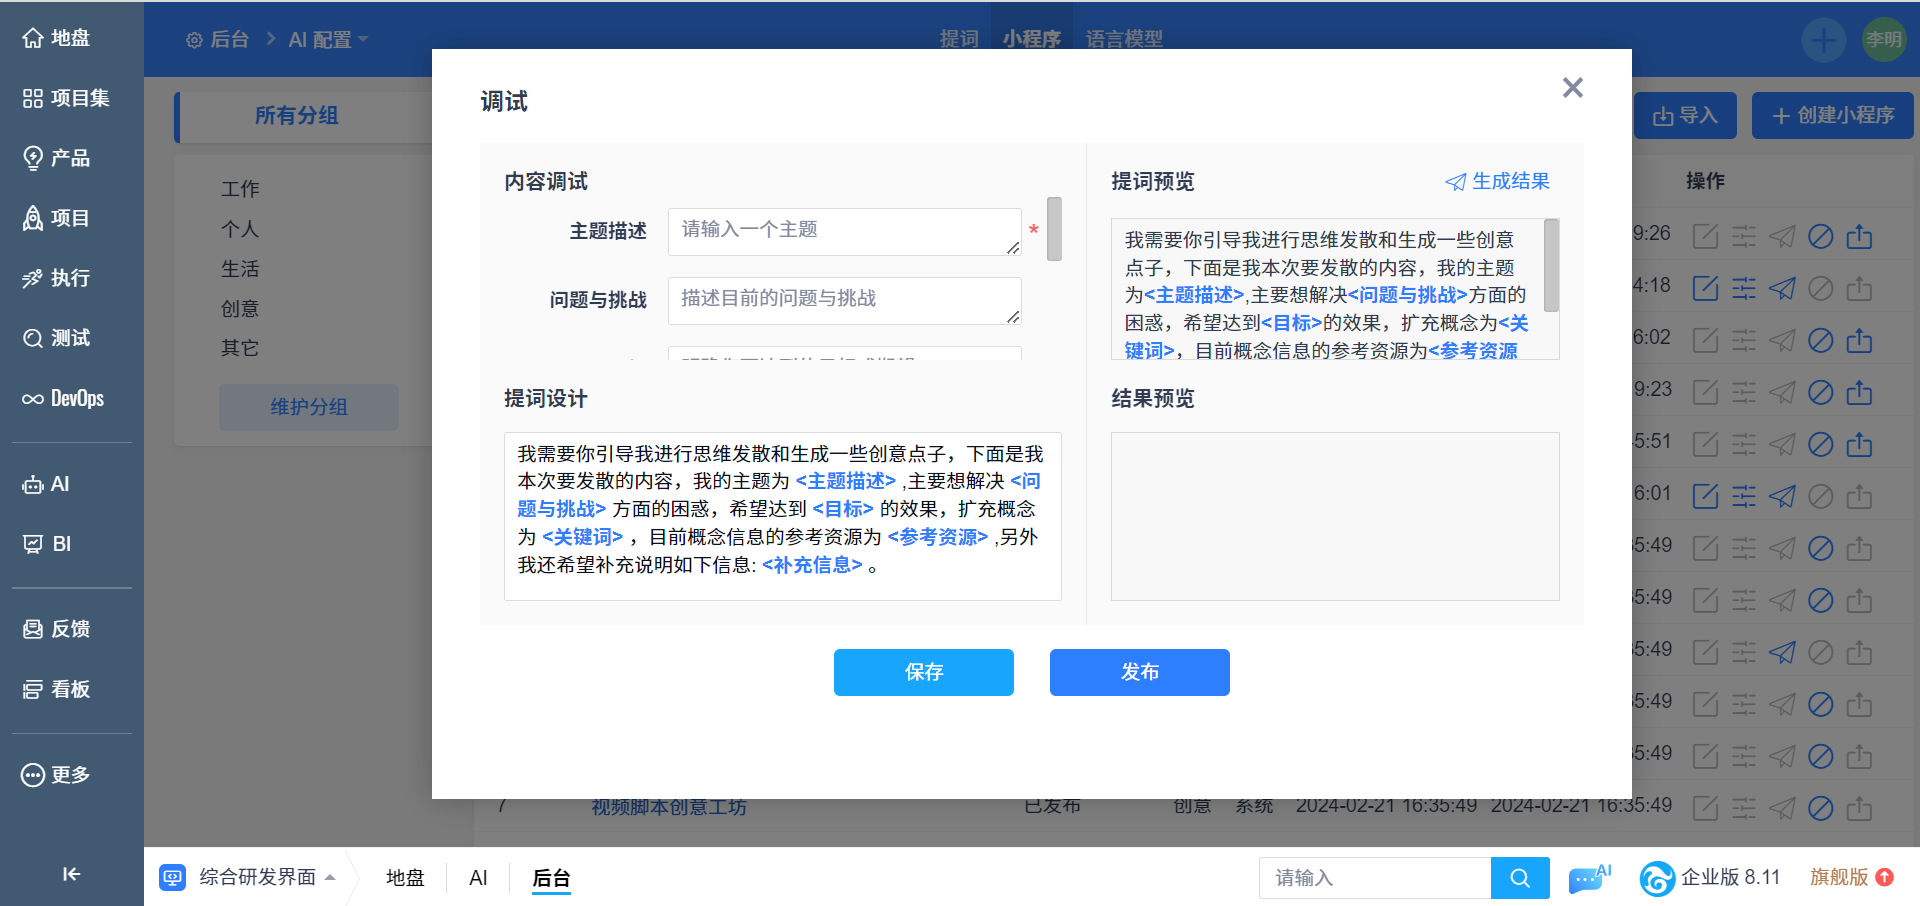Open the 执行 module
1920x906 pixels.
click(57, 278)
